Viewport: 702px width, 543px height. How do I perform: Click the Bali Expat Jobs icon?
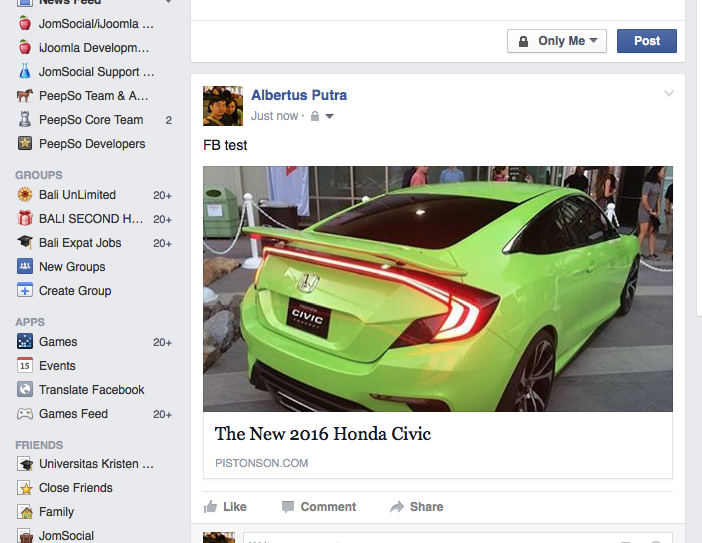(25, 243)
